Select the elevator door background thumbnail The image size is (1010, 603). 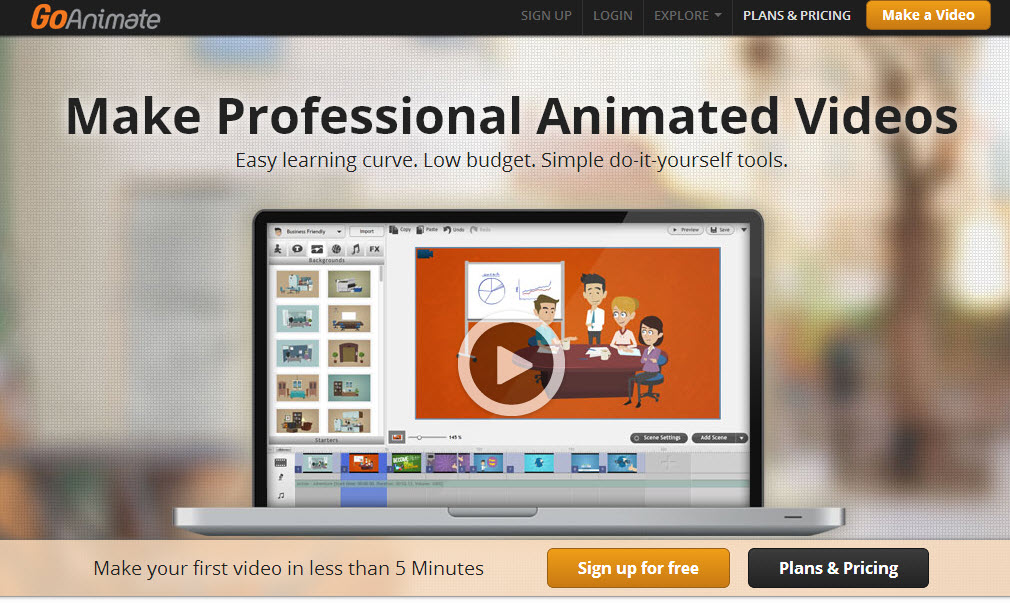(349, 353)
